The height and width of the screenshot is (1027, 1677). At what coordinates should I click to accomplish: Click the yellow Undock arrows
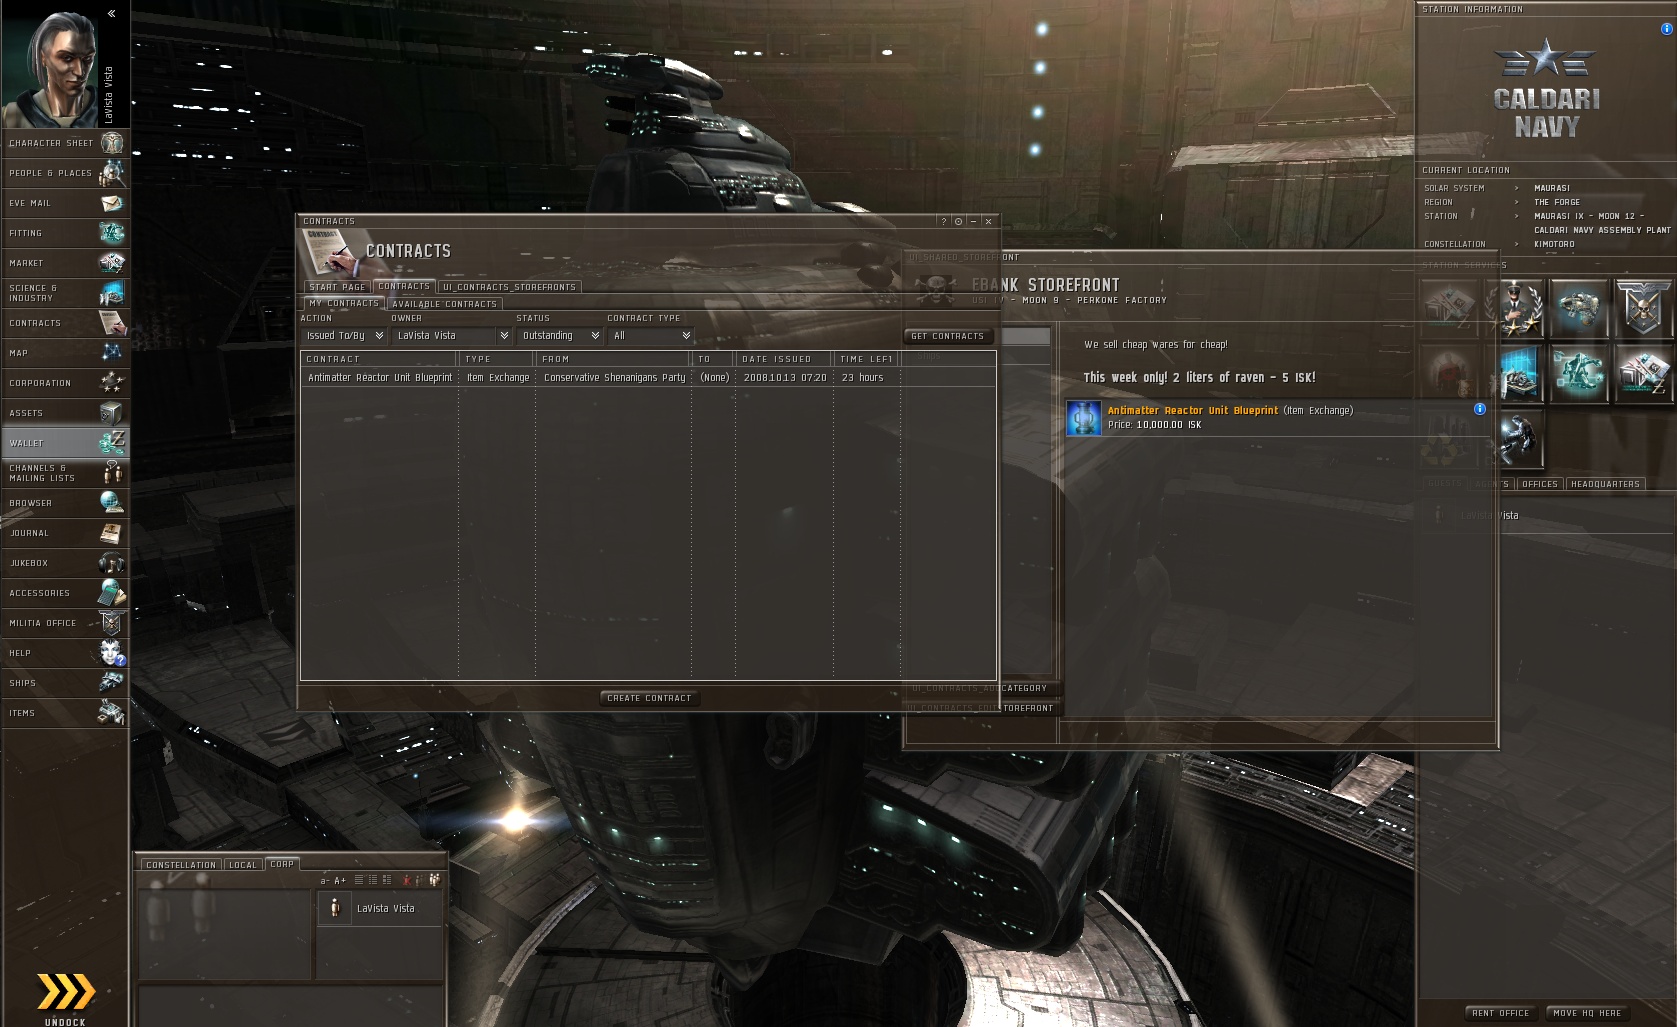tap(65, 992)
